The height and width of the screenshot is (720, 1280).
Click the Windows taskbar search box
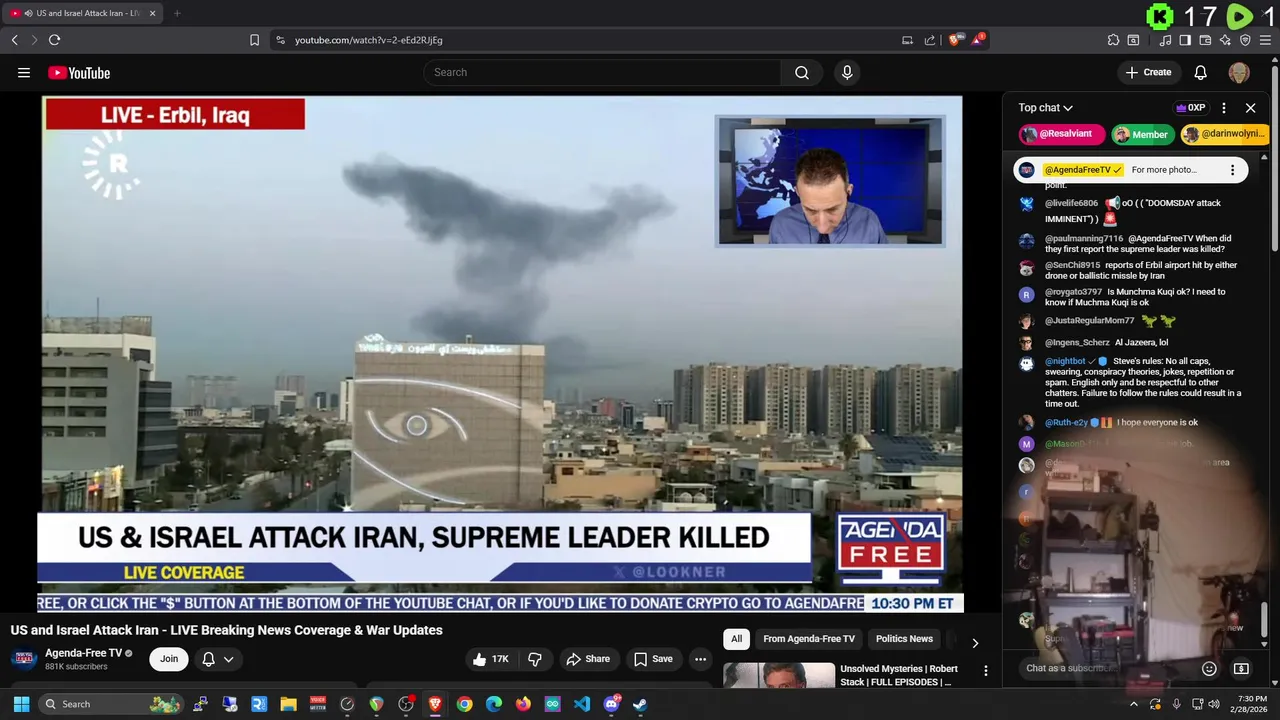pyautogui.click(x=112, y=704)
